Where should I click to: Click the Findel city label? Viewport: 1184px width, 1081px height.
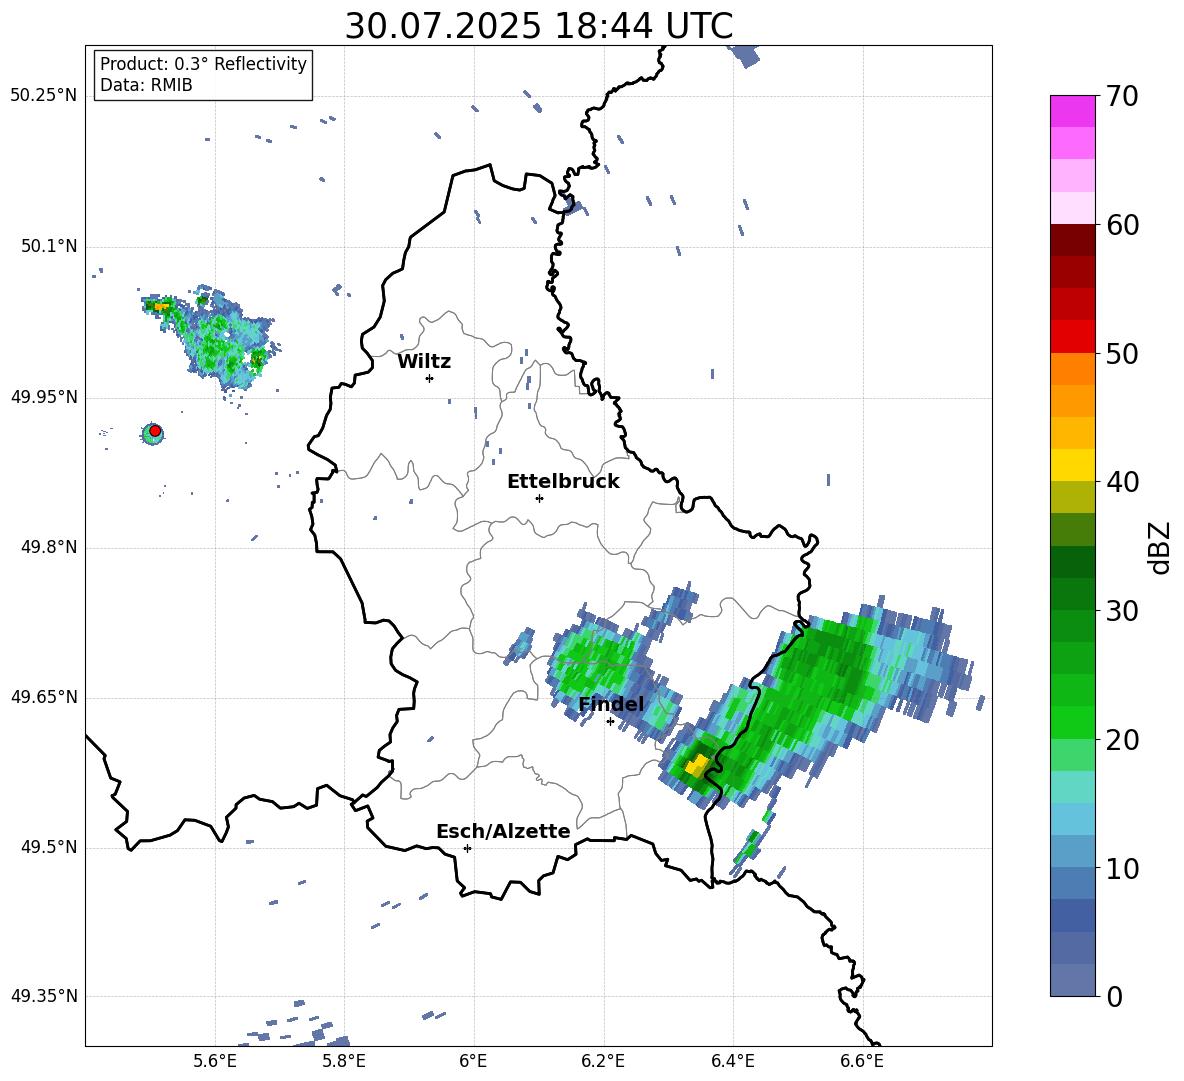[611, 704]
